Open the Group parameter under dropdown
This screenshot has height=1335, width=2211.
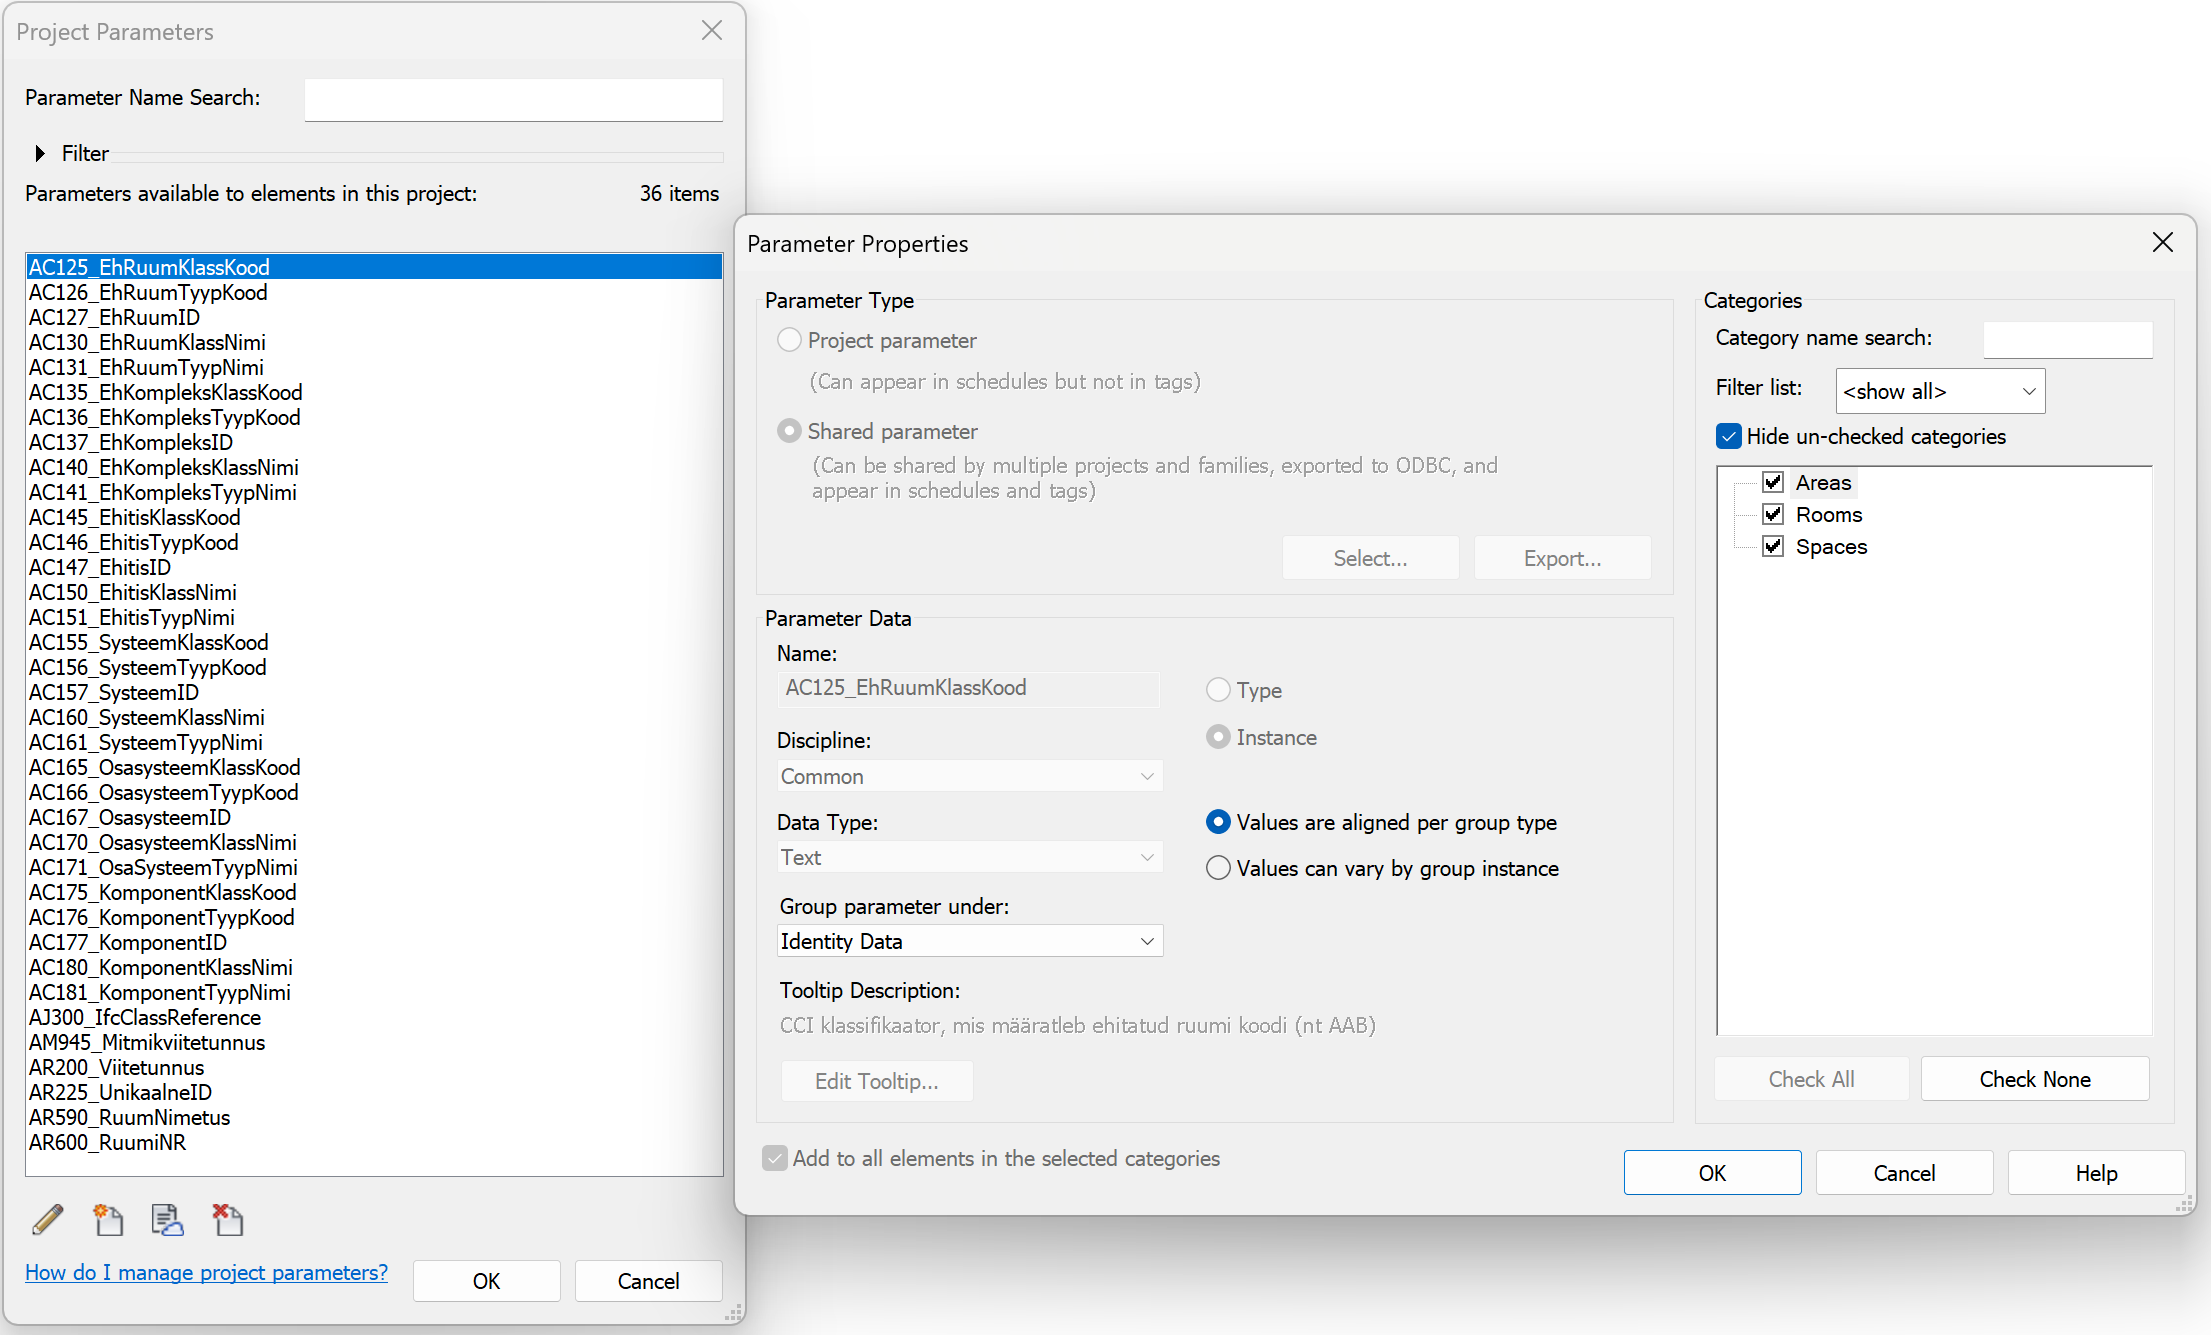pyautogui.click(x=969, y=941)
